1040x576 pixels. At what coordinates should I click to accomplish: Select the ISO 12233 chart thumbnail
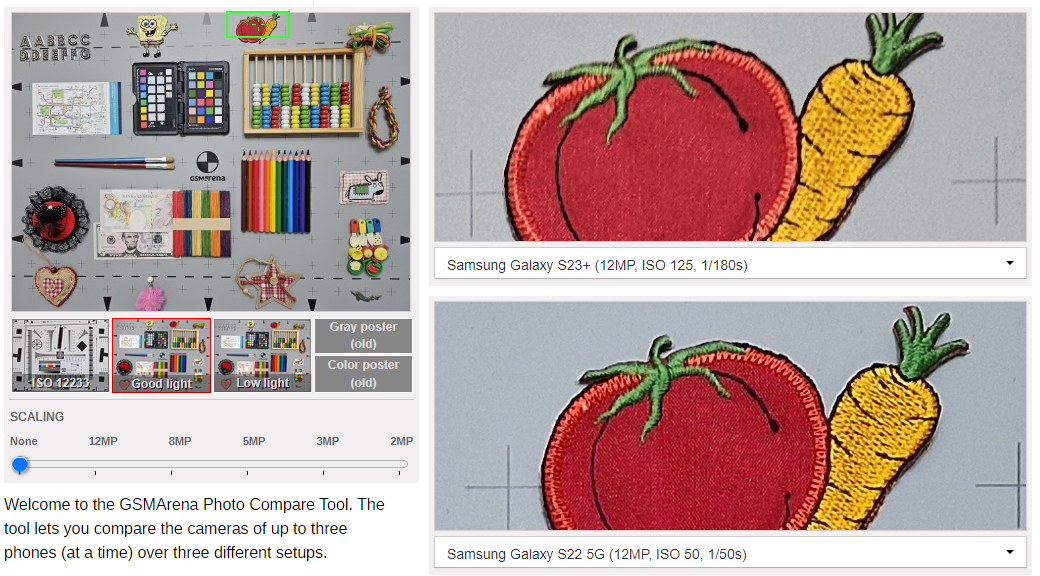tap(60, 356)
